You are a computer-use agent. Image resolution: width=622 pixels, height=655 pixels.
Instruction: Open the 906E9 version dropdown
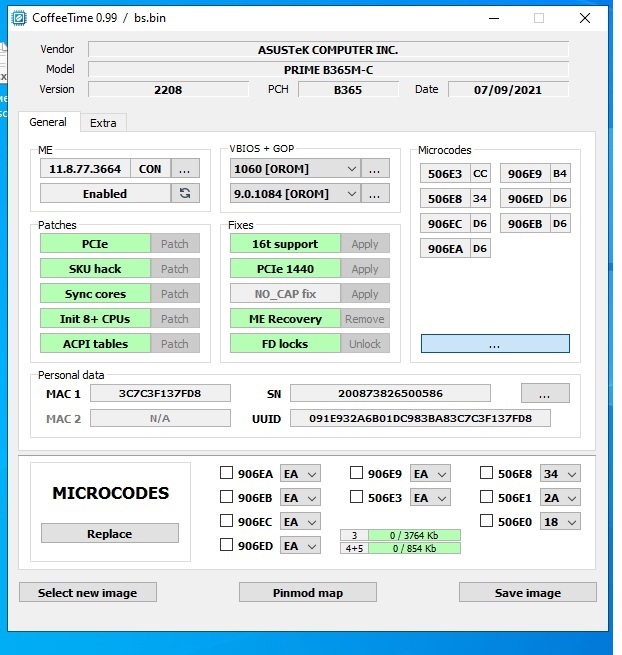[x=430, y=474]
